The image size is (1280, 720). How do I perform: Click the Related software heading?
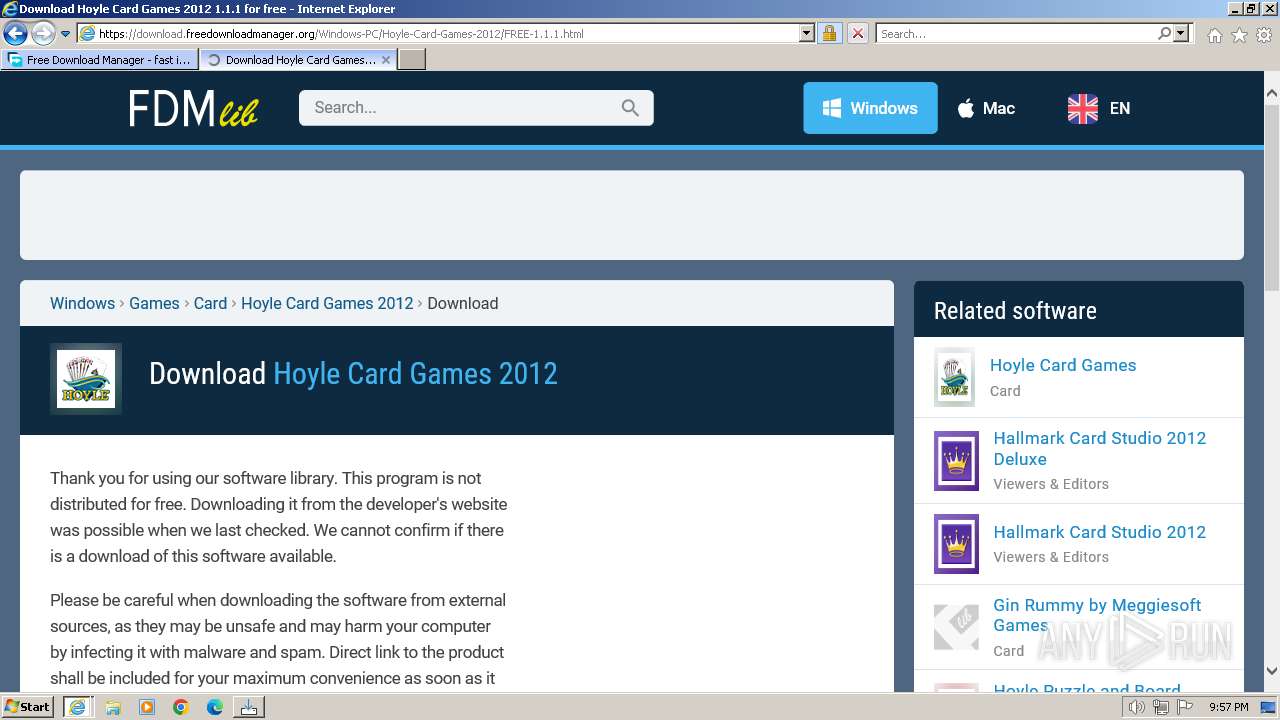tap(1015, 311)
